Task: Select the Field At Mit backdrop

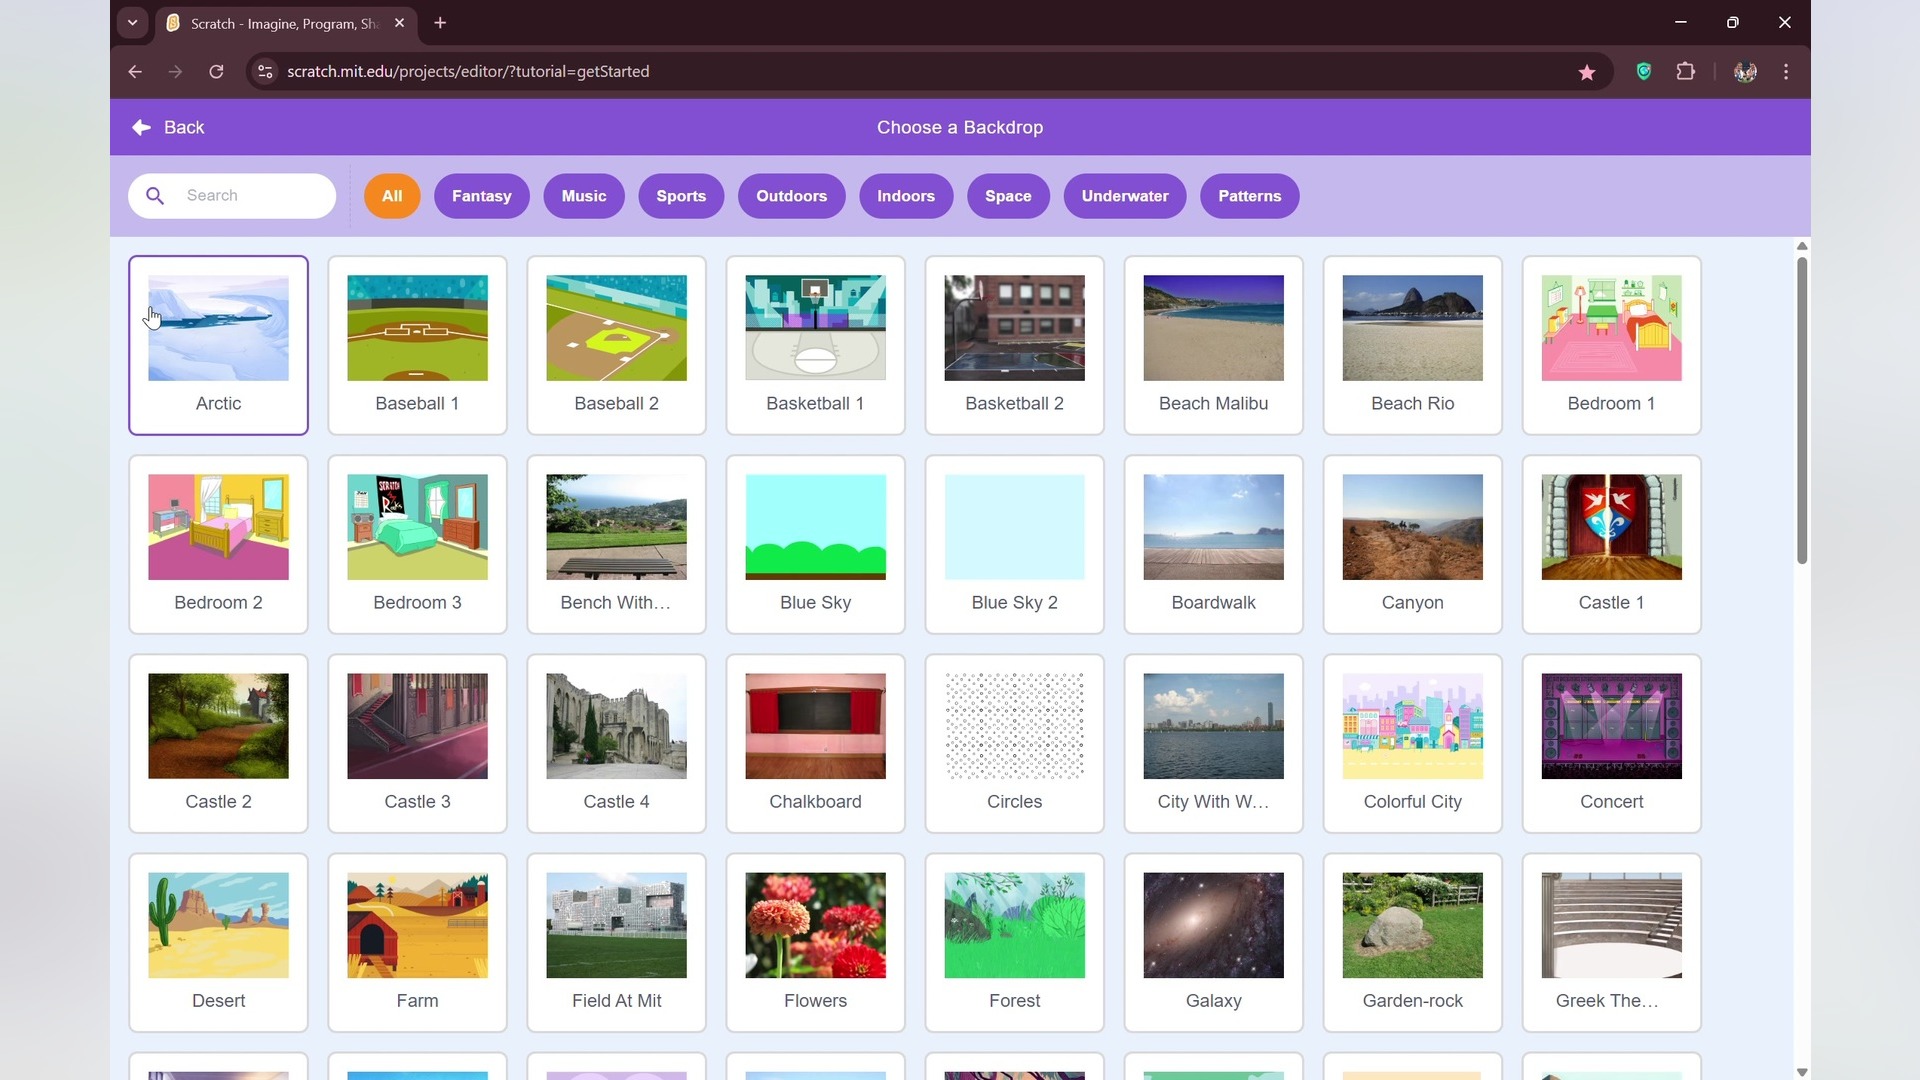Action: [616, 942]
